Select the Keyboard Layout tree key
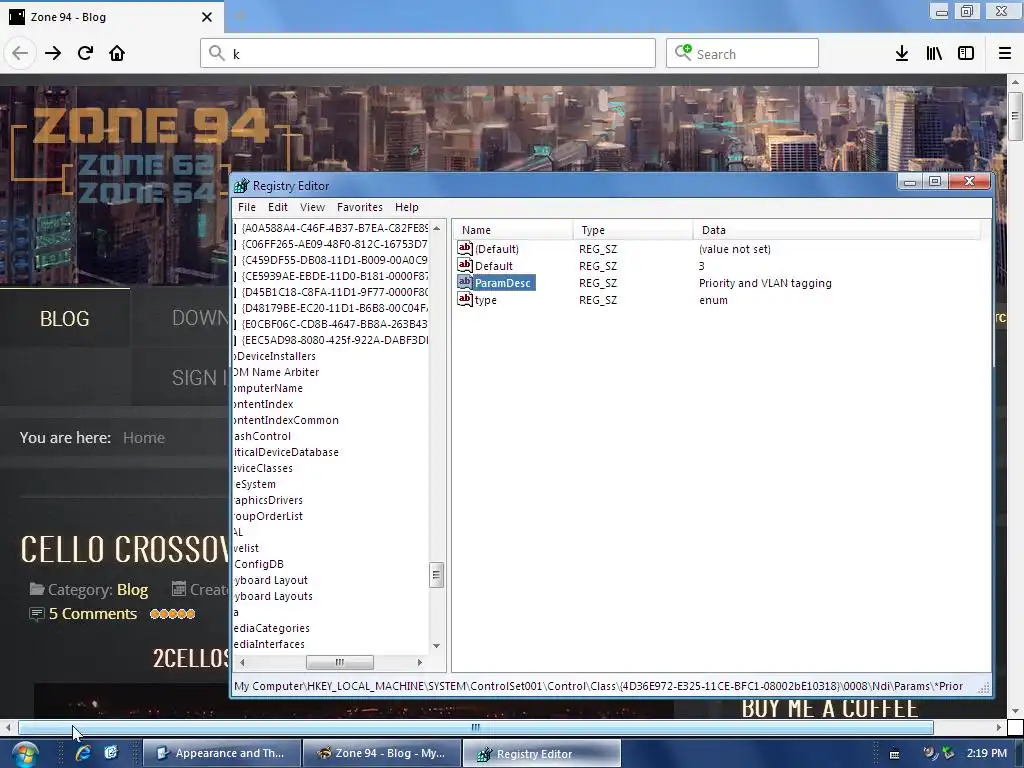The width and height of the screenshot is (1024, 768). pyautogui.click(x=272, y=580)
